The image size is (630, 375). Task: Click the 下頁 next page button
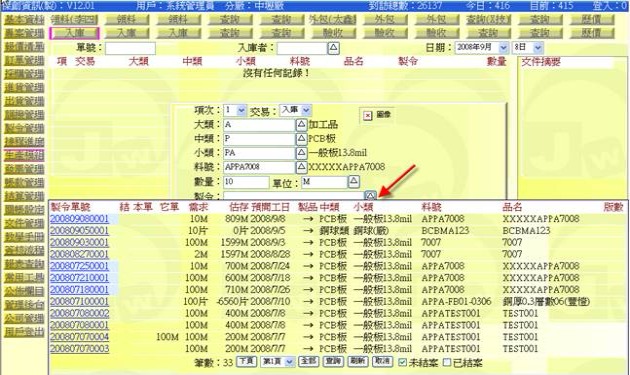[x=246, y=361]
